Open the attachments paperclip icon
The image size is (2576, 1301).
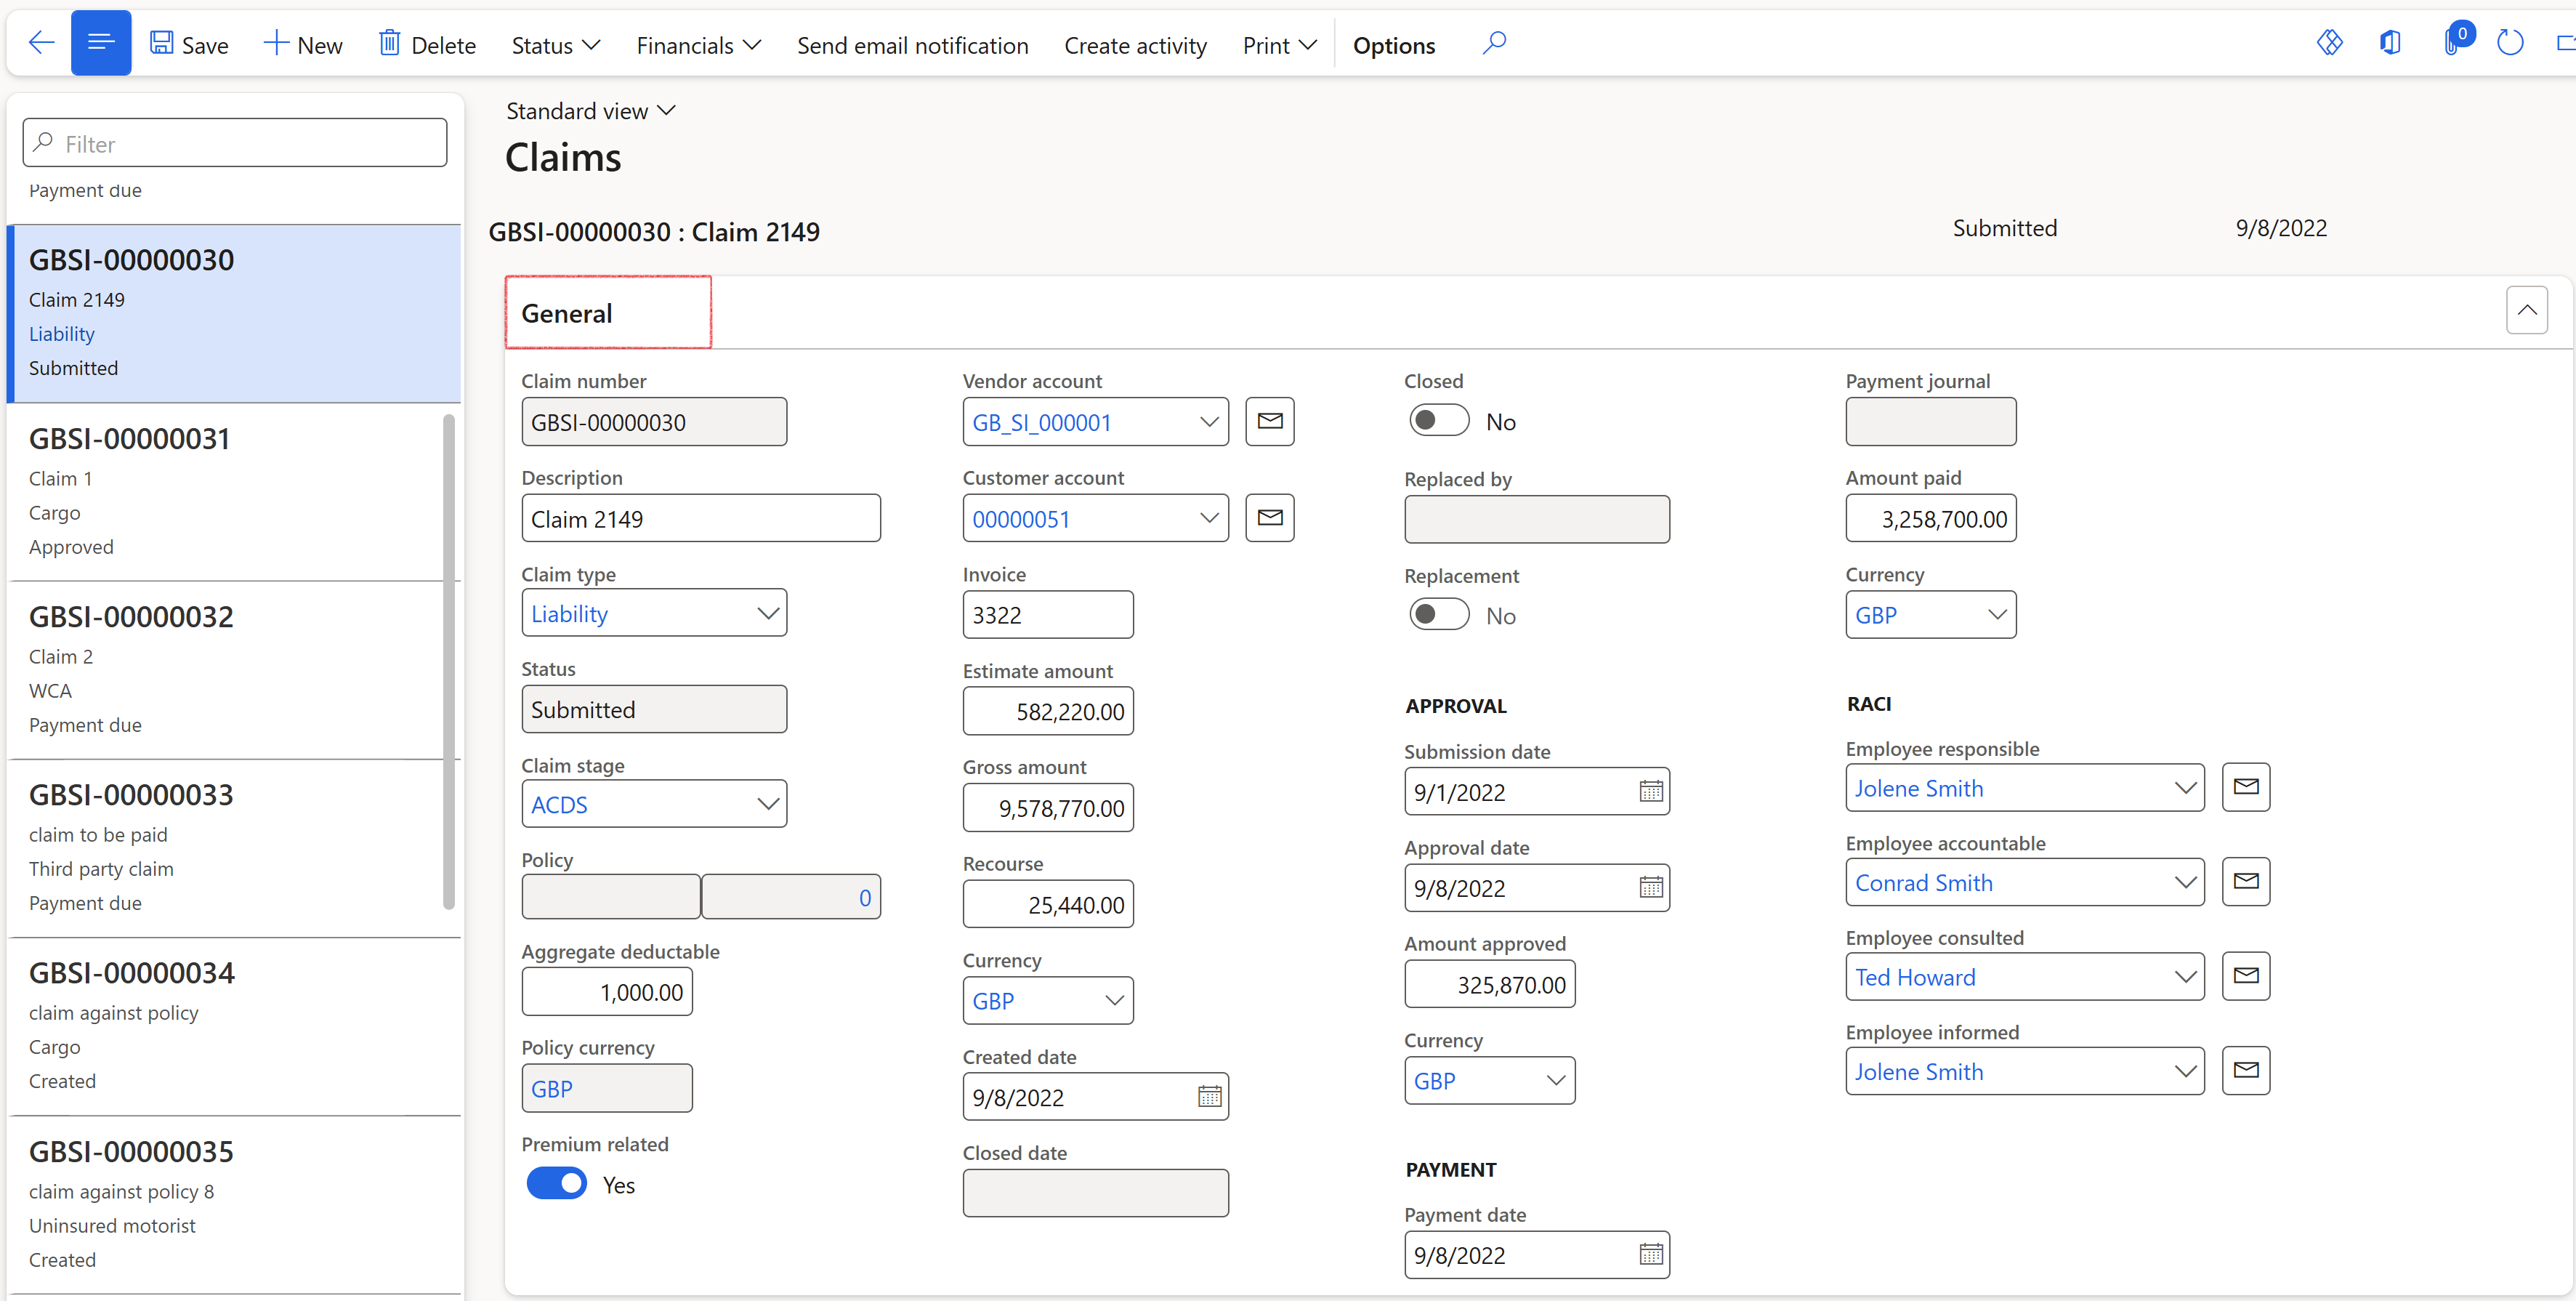click(x=2450, y=43)
